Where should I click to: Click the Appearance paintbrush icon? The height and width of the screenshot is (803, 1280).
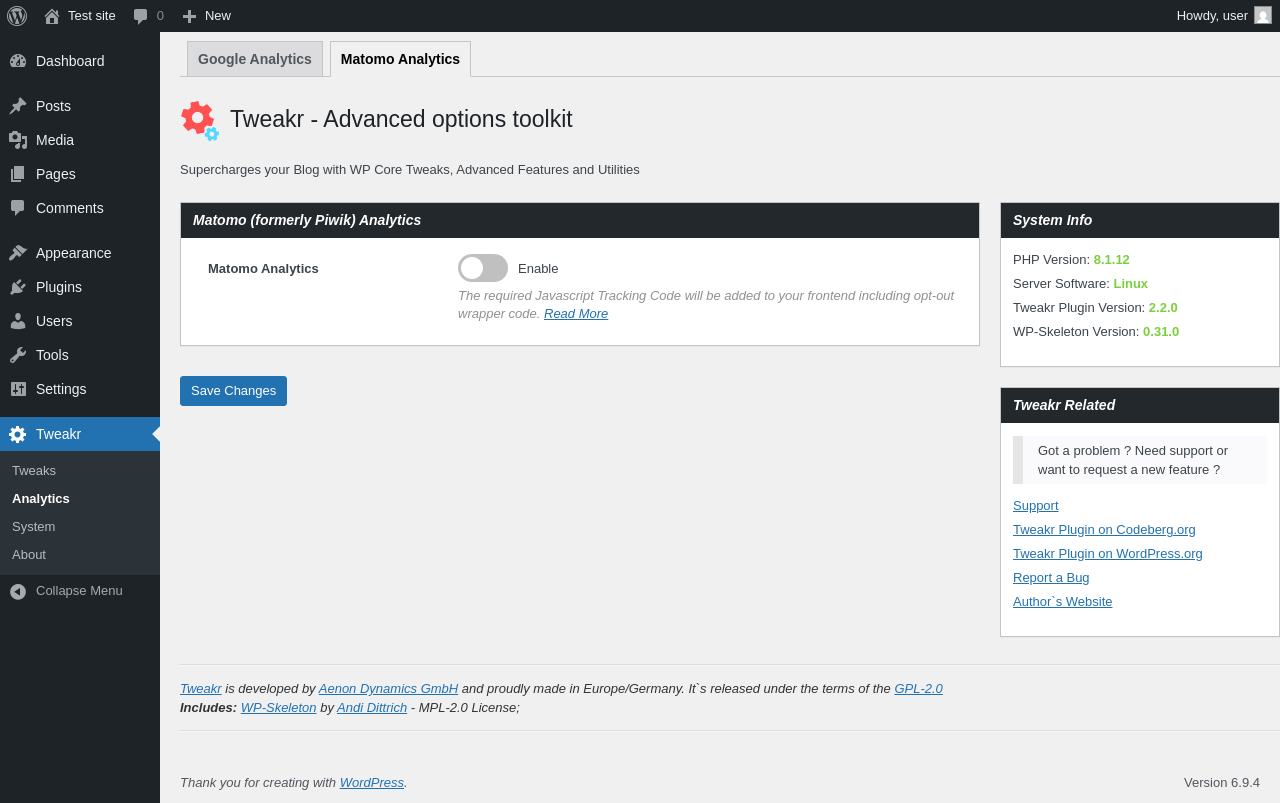(18, 253)
